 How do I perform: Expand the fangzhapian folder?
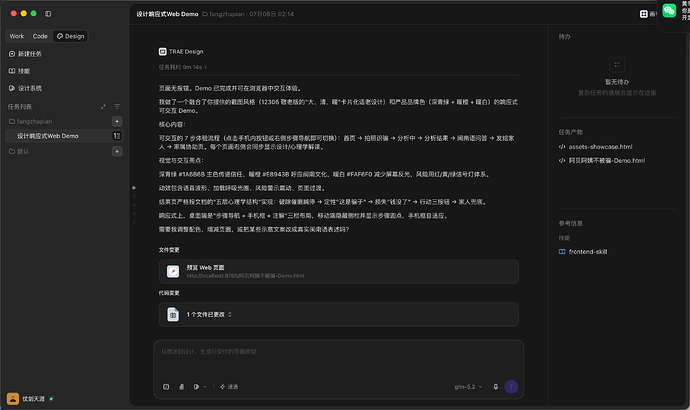point(30,121)
